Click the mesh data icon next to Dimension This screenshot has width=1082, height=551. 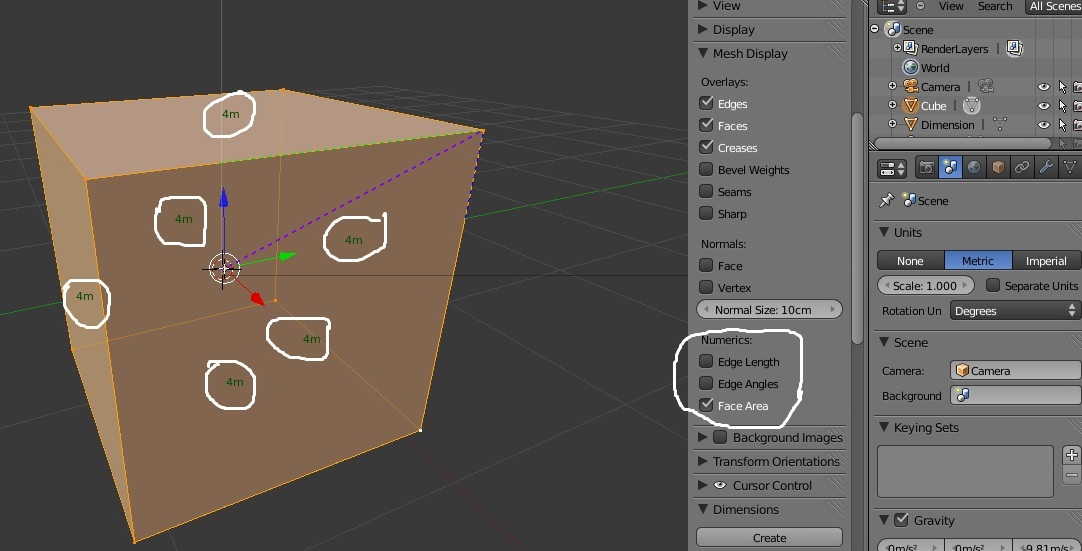point(999,124)
